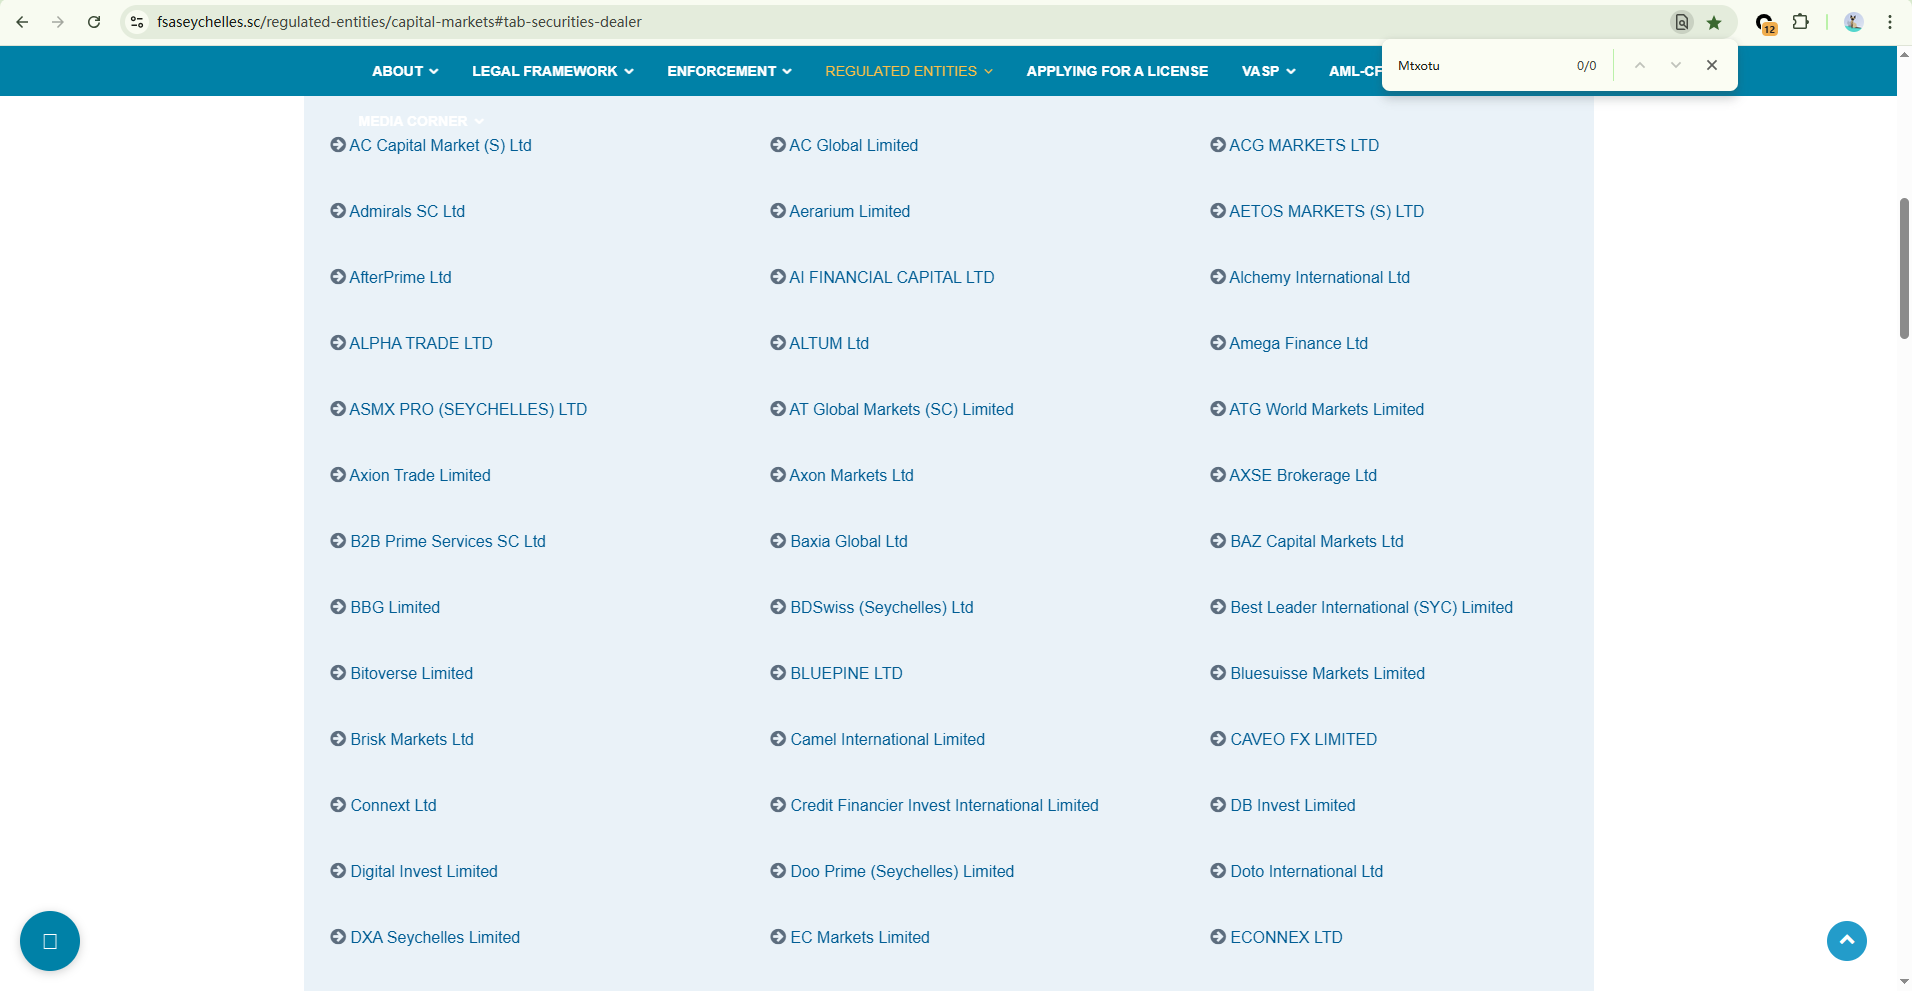
Task: View site information icon in address bar
Action: (138, 22)
